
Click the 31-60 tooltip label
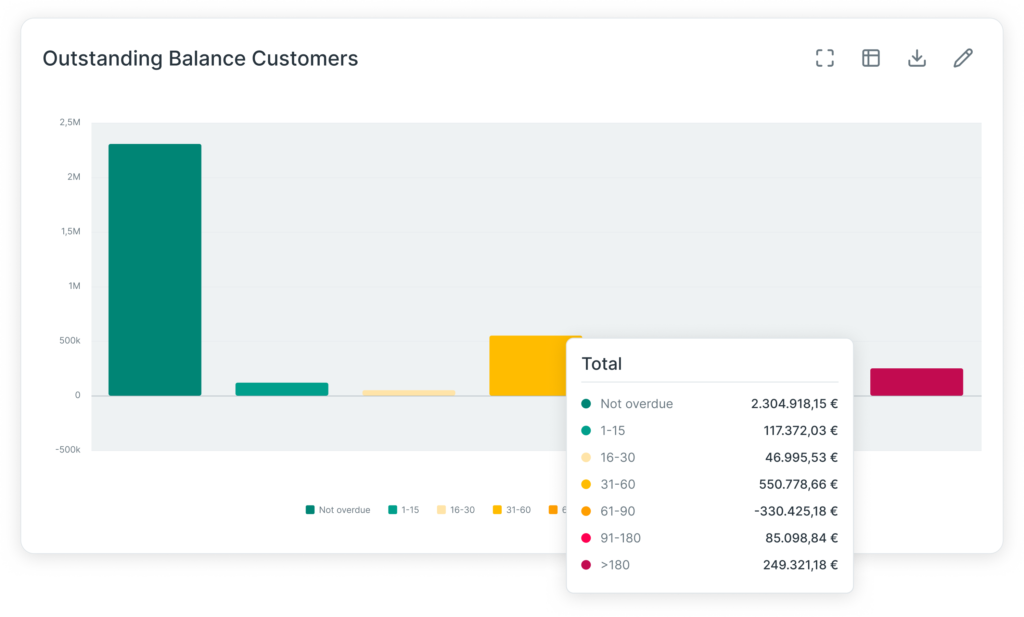tap(617, 484)
